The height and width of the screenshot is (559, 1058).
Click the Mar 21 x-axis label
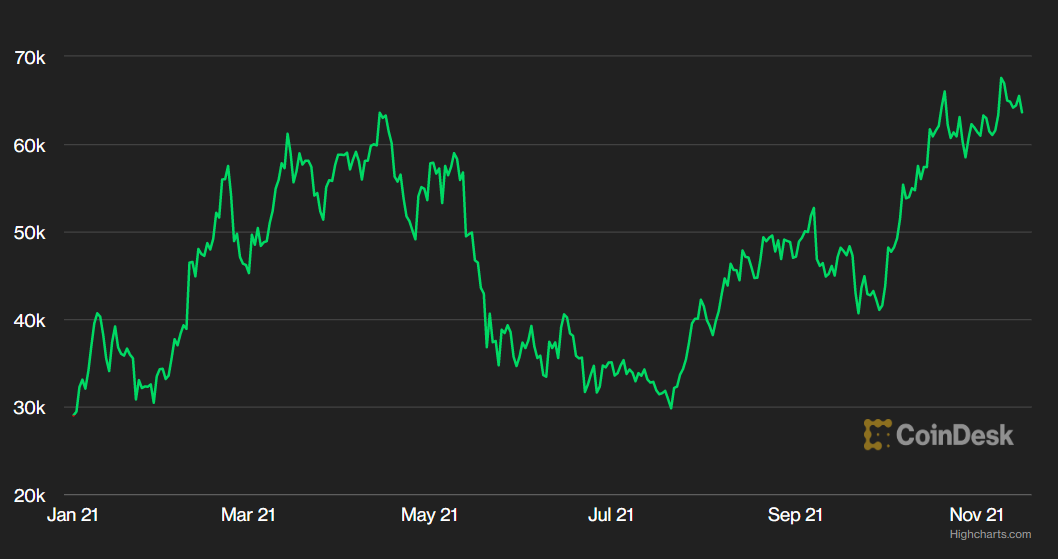click(x=248, y=515)
